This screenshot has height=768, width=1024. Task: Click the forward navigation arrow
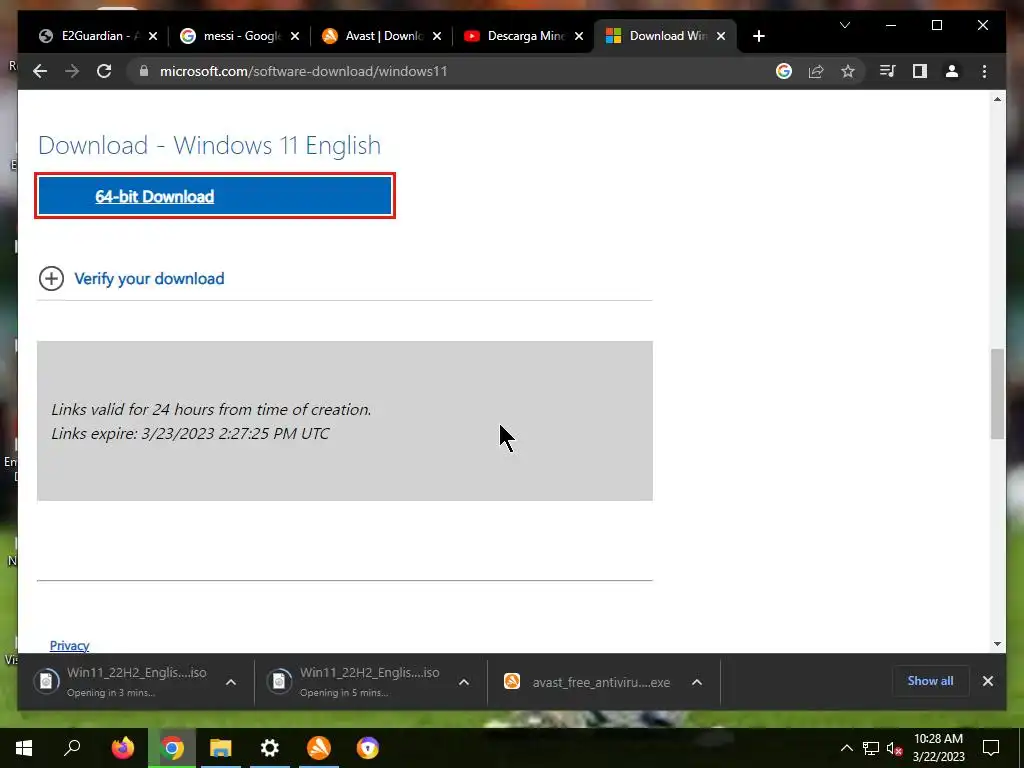click(72, 71)
